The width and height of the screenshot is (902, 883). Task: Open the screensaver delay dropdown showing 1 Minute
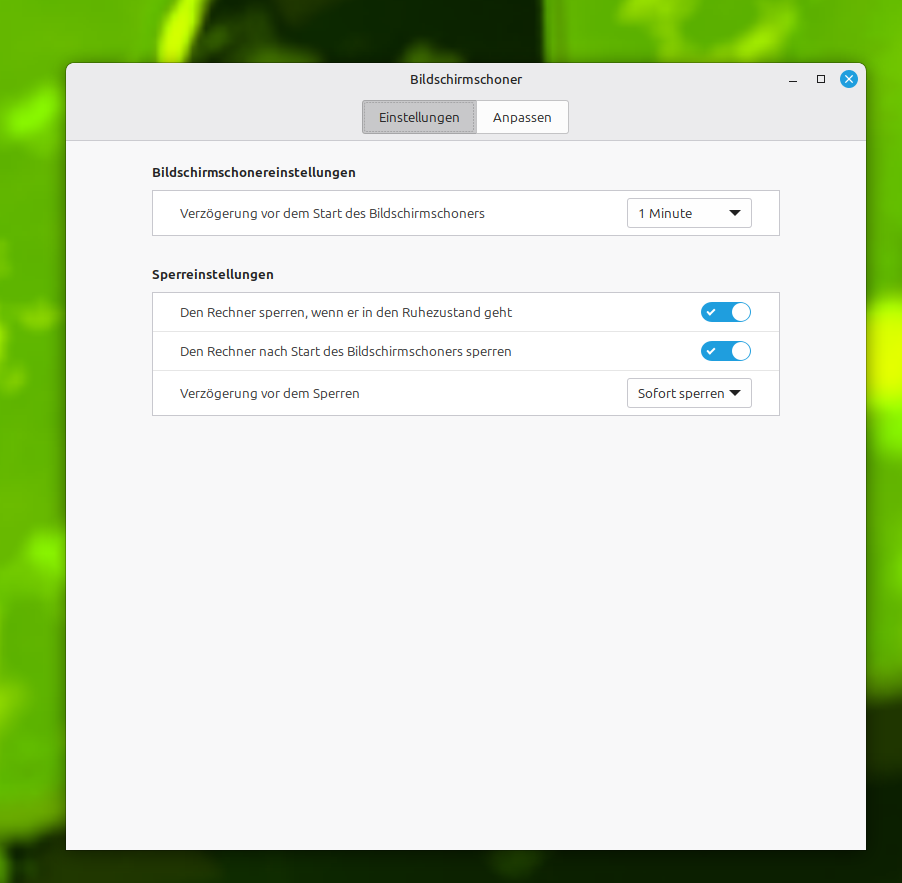coord(688,213)
